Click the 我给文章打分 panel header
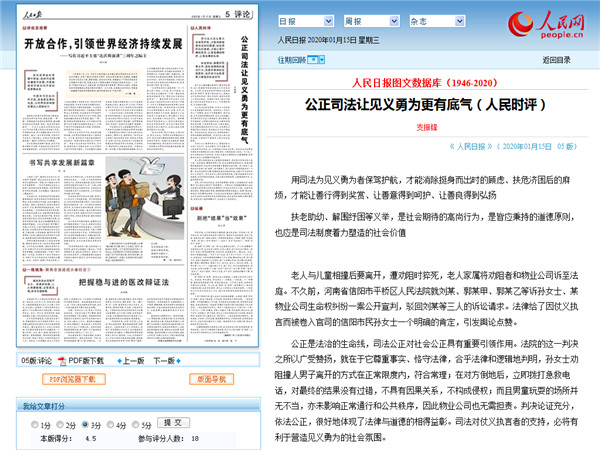This screenshot has height=450, width=600. tap(138, 406)
